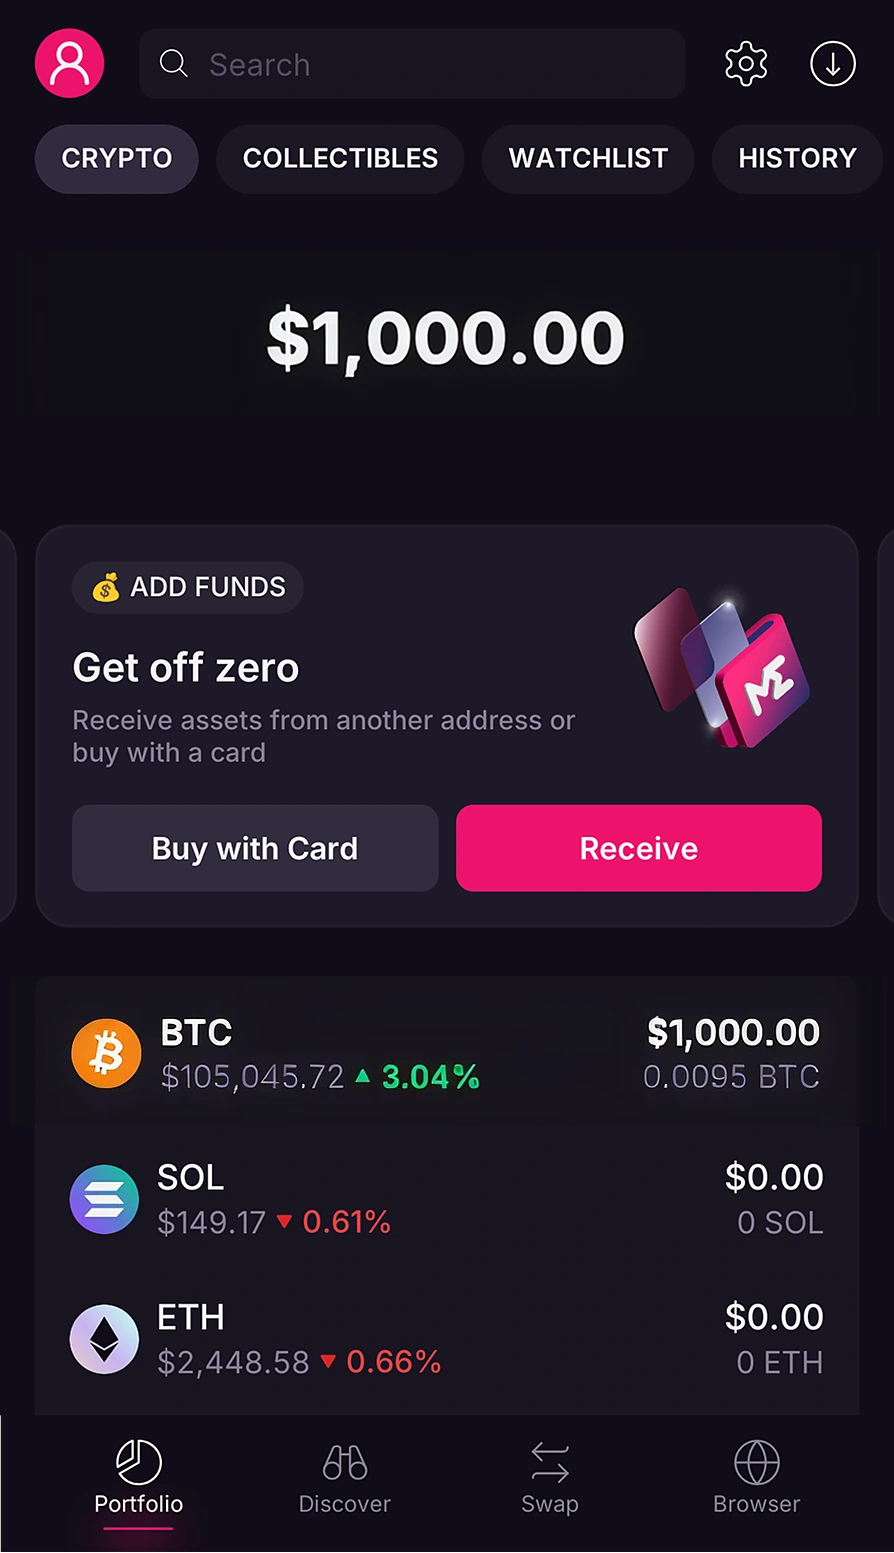The height and width of the screenshot is (1553, 894).
Task: Switch to the HISTORY tab
Action: (797, 158)
